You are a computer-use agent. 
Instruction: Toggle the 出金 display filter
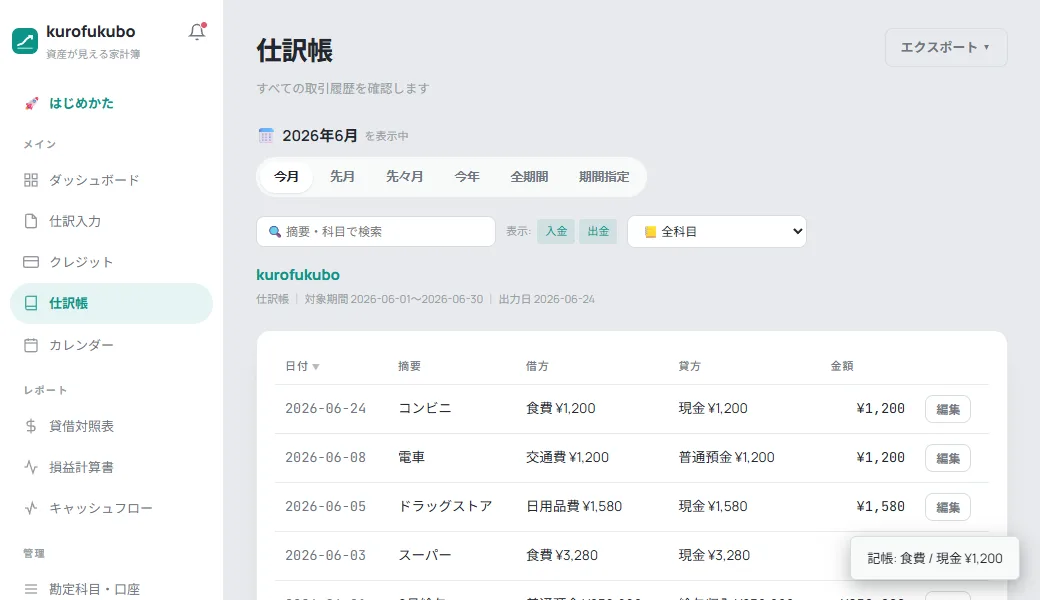click(x=598, y=231)
